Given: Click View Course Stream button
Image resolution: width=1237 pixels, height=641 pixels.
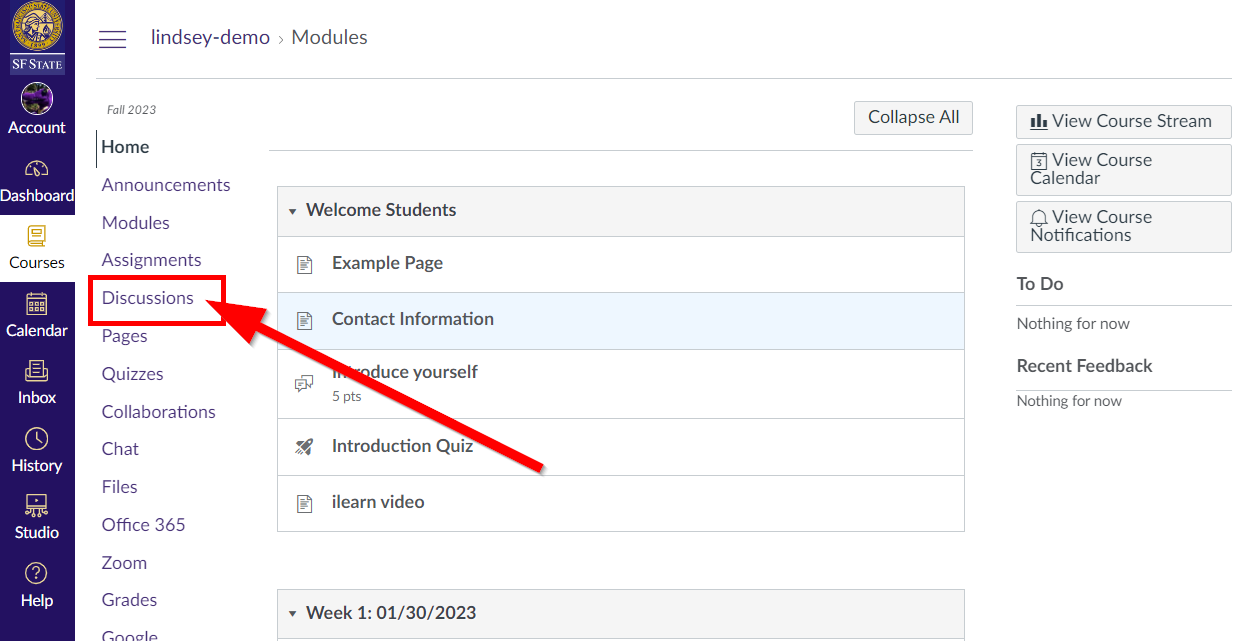Looking at the screenshot, I should [x=1124, y=121].
